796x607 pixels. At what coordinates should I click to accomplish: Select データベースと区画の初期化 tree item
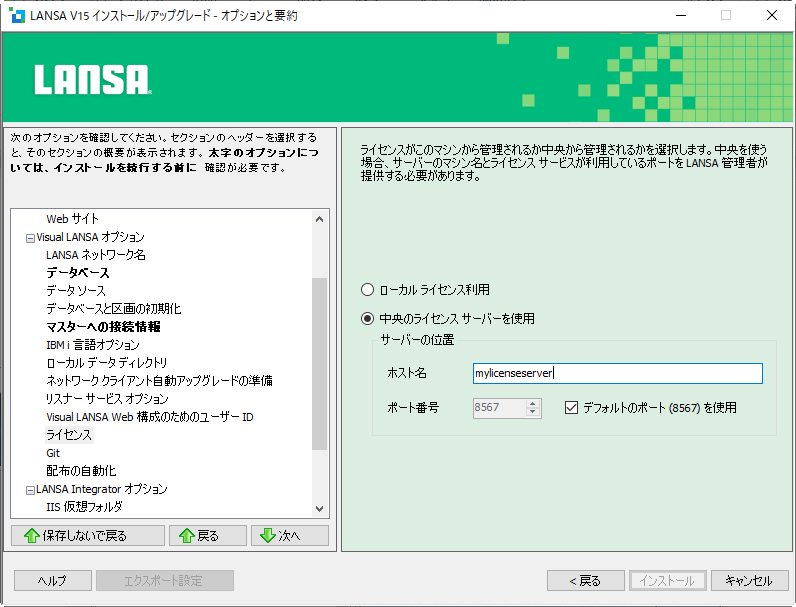point(113,309)
